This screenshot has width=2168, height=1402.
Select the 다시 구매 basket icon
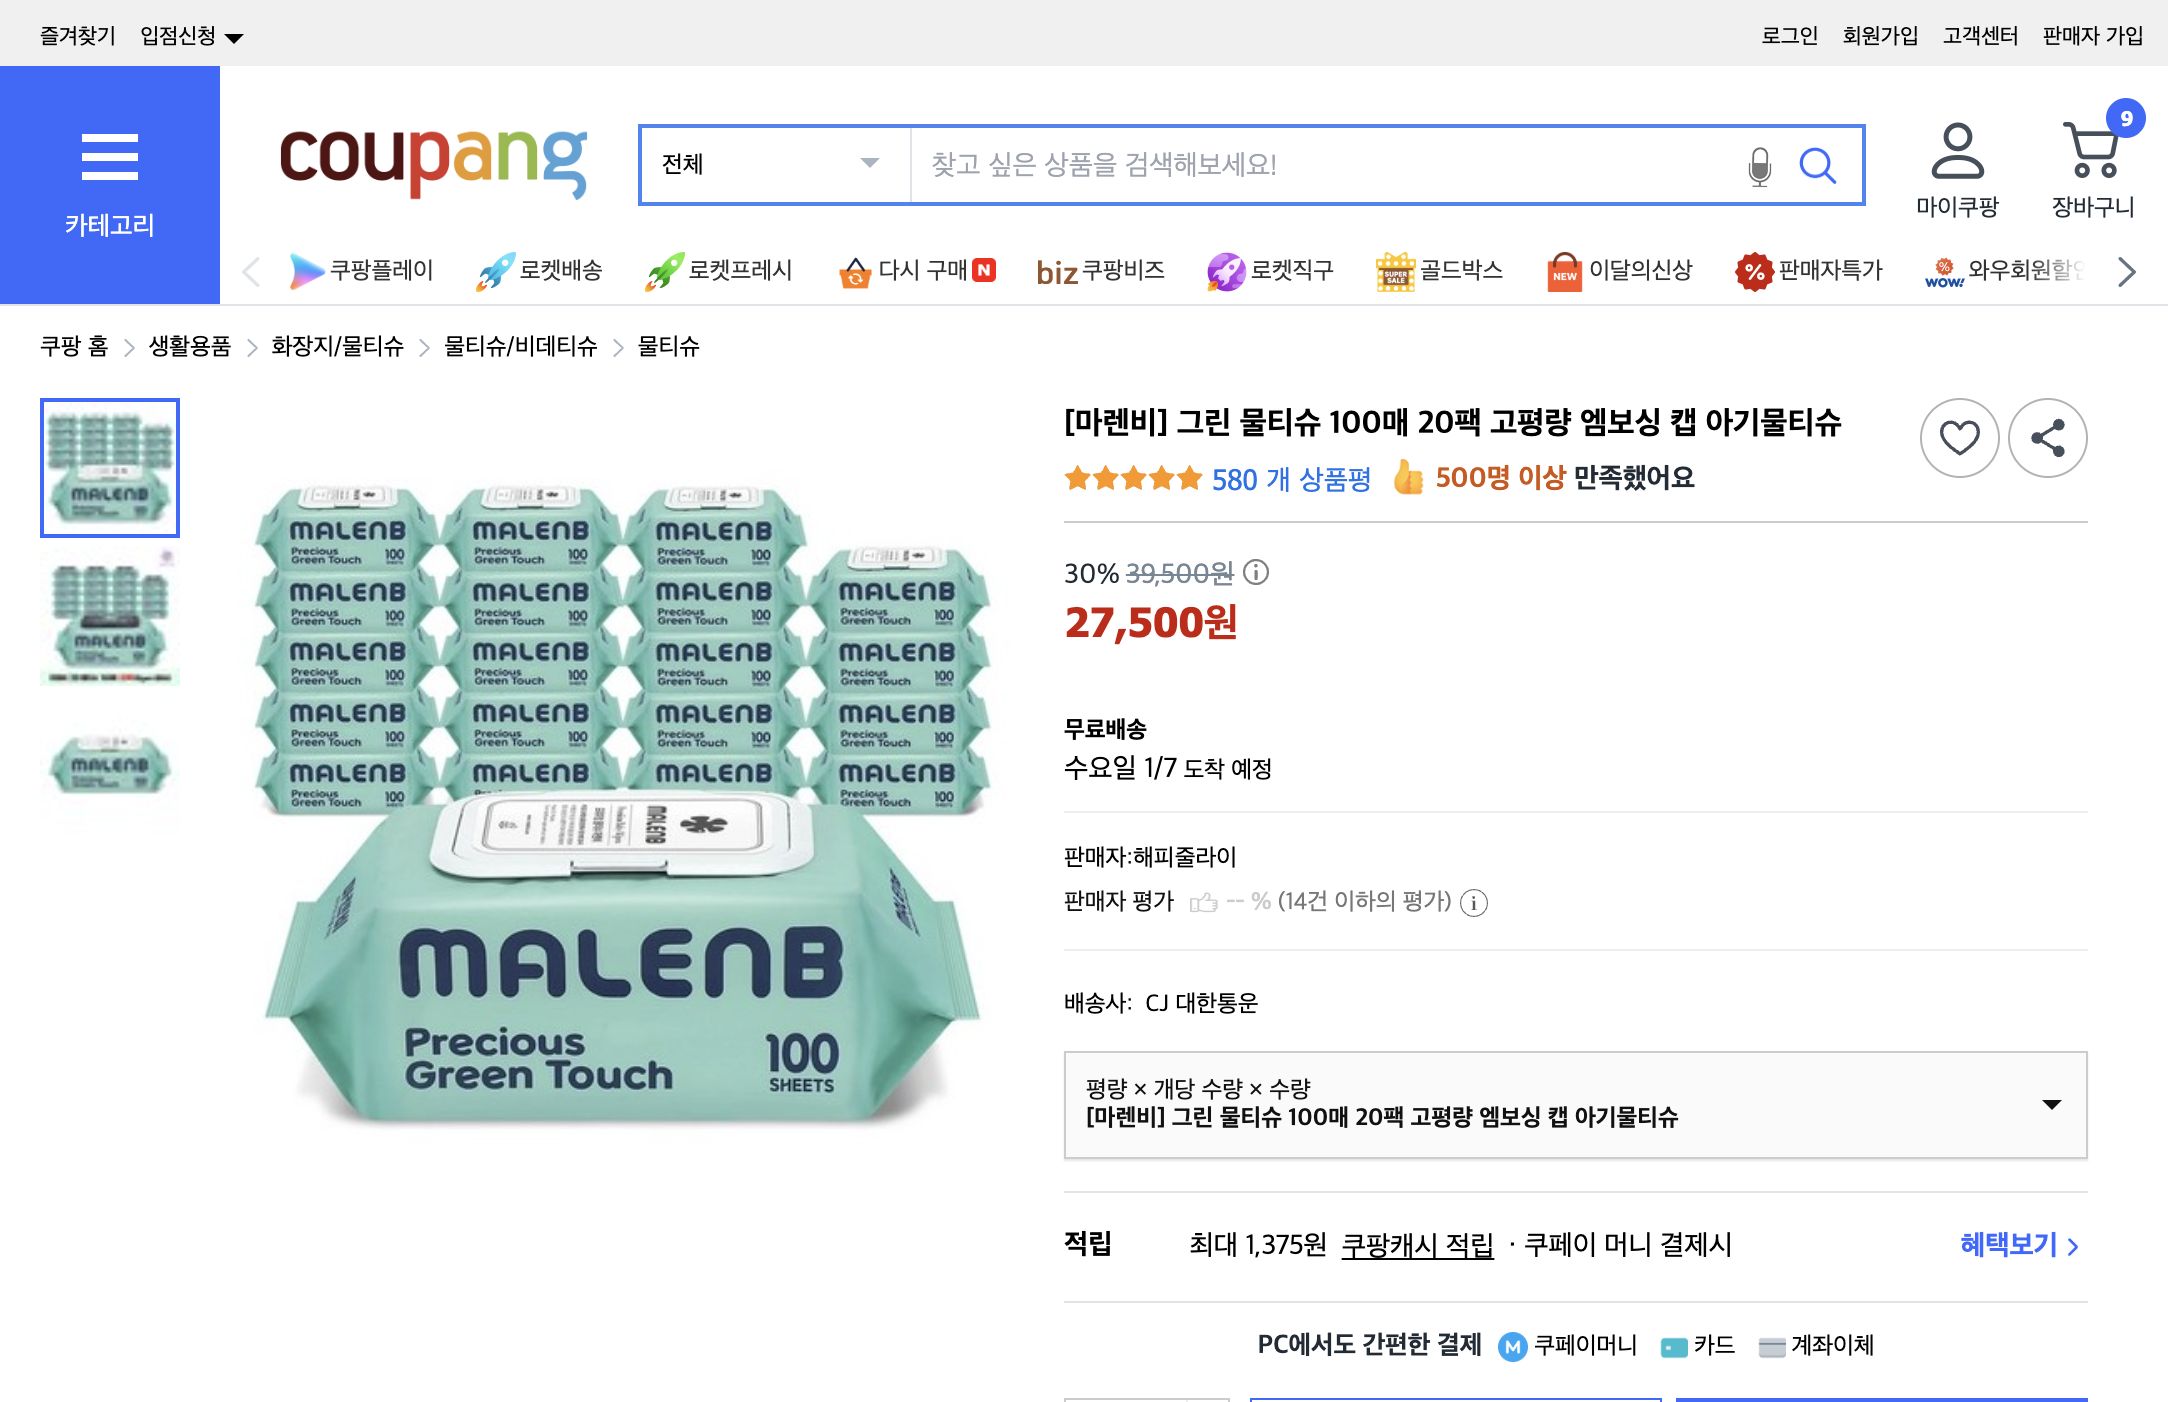click(x=855, y=270)
